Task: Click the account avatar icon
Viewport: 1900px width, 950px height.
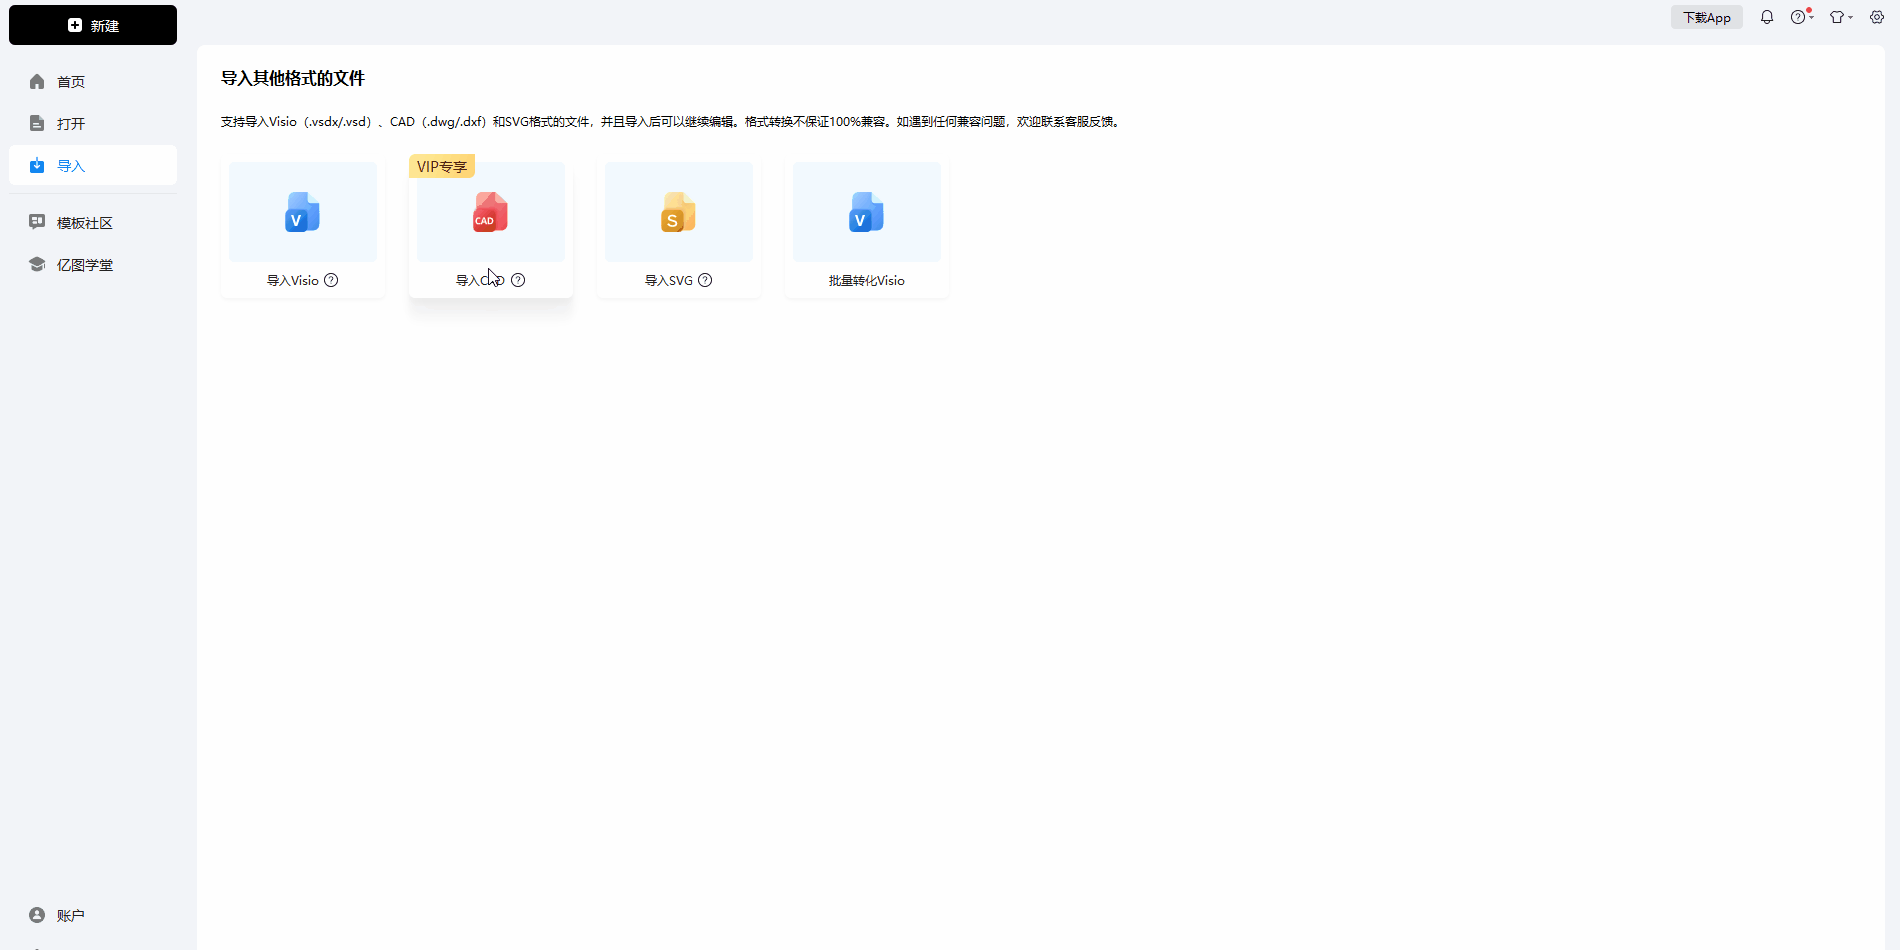Action: 37,915
